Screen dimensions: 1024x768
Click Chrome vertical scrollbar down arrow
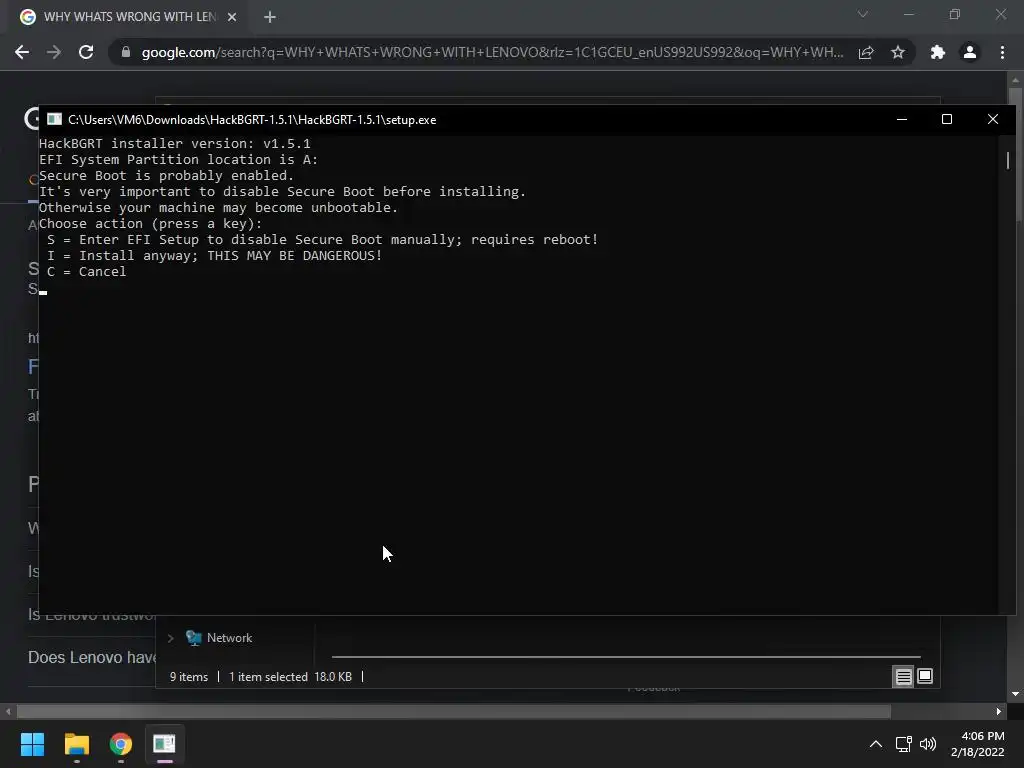click(1015, 694)
